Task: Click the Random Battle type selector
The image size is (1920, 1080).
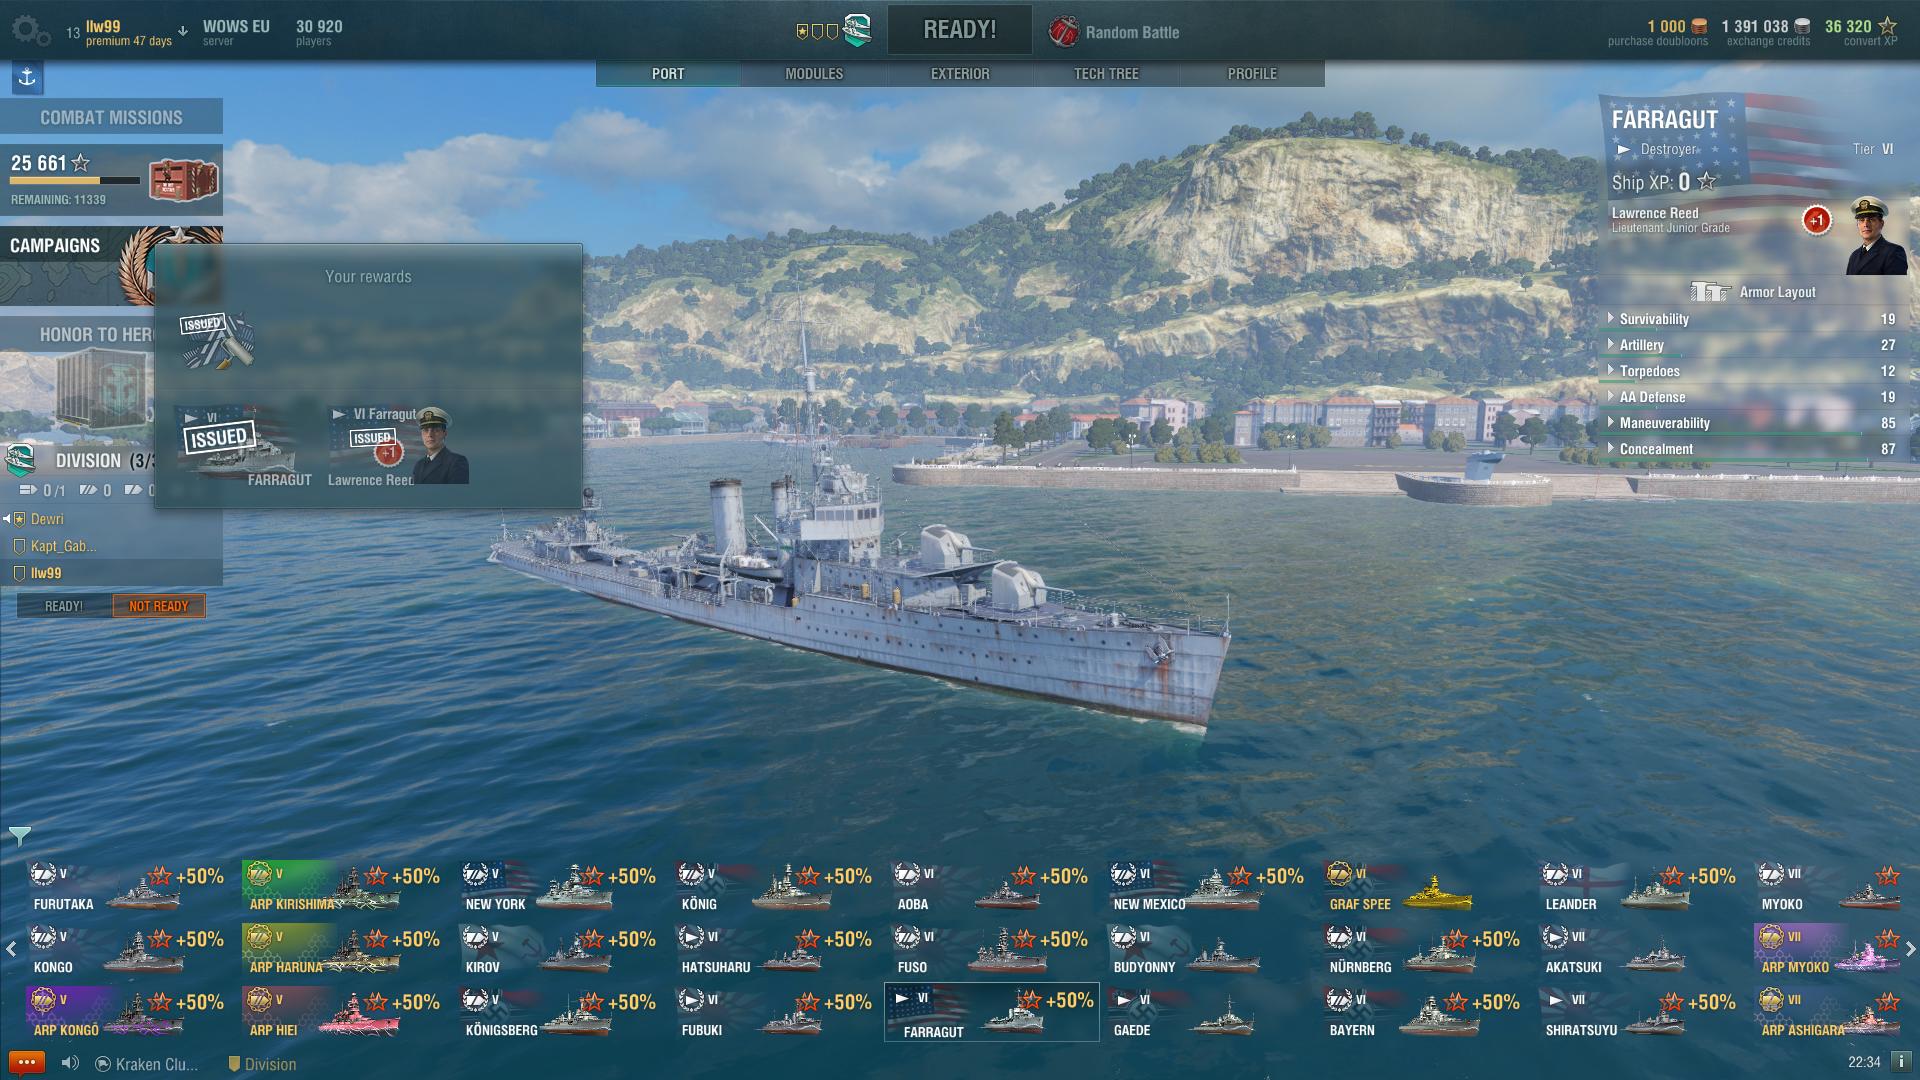Action: click(1114, 32)
